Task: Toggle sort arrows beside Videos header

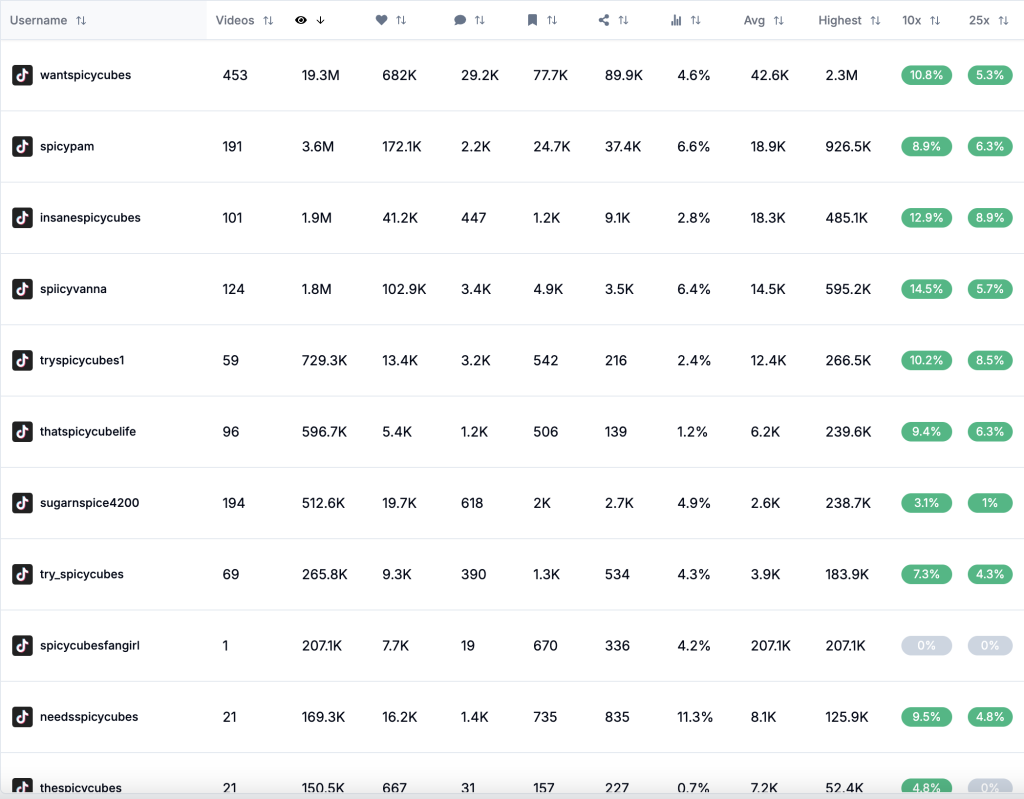Action: point(268,20)
